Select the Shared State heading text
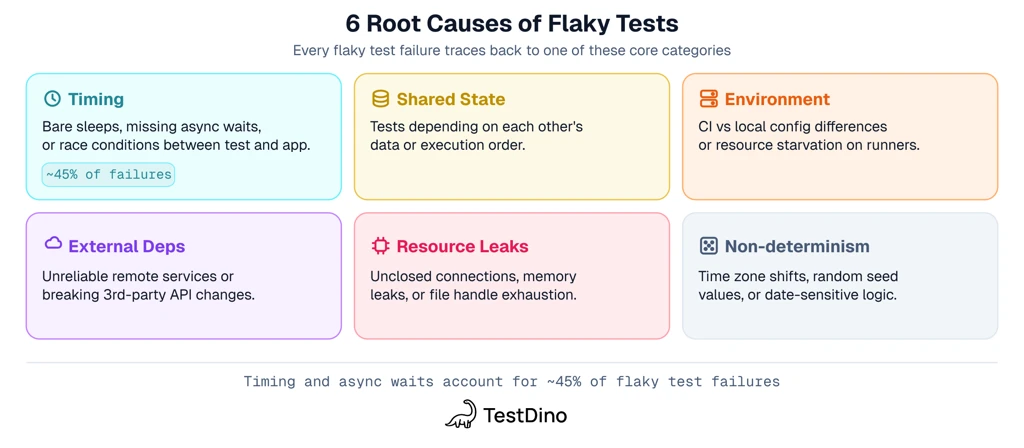Viewport: 1024px width, 448px height. (x=450, y=99)
